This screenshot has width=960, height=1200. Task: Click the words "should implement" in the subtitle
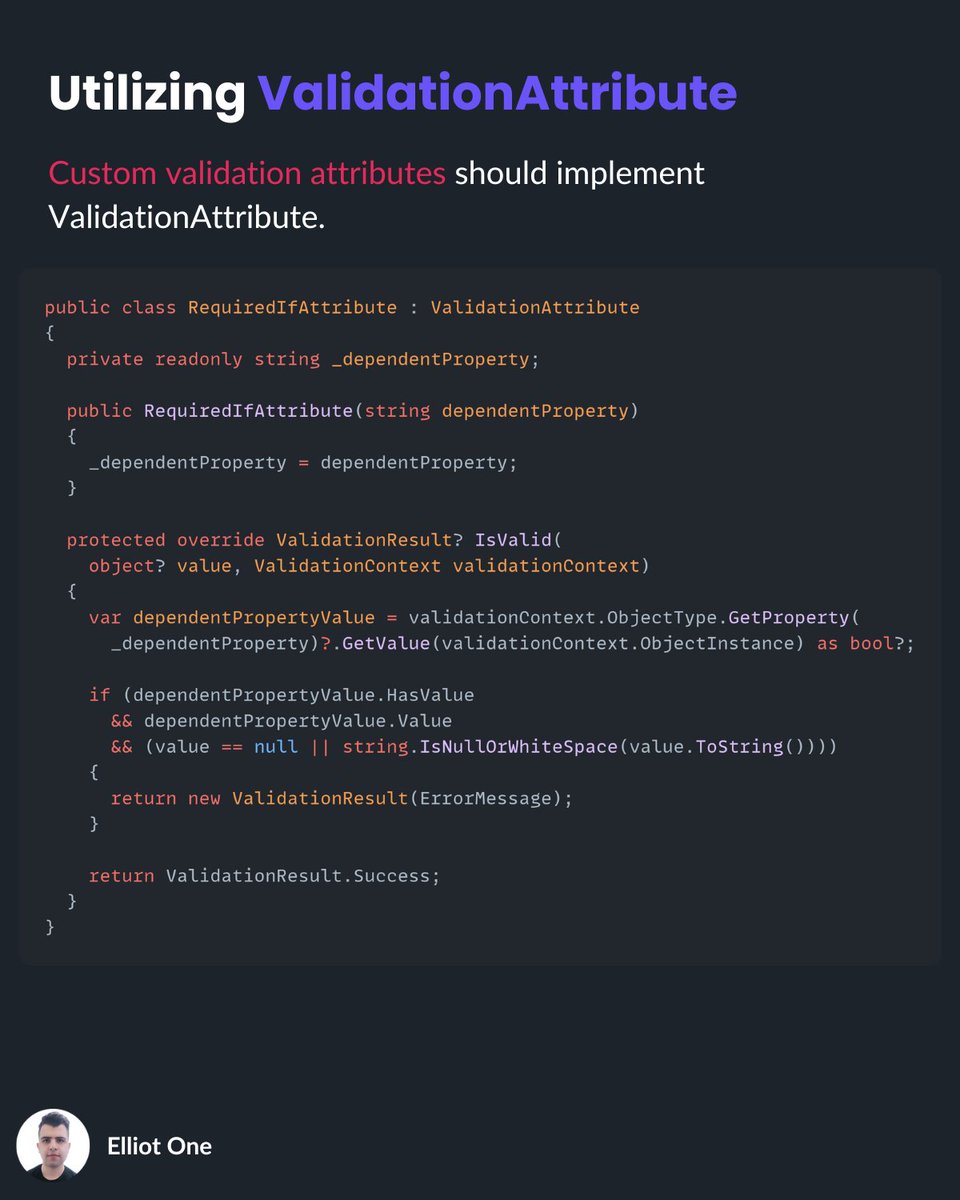[580, 174]
